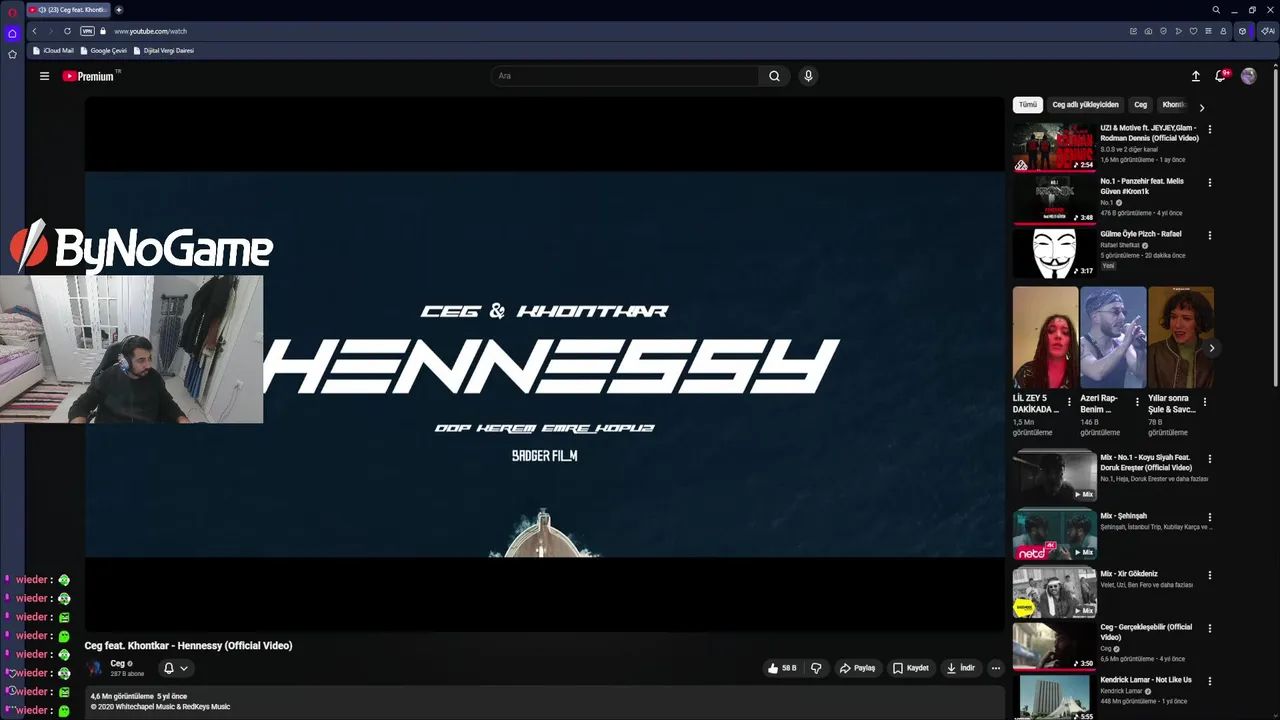Image resolution: width=1280 pixels, height=720 pixels.
Task: Open options menu for Xir Gökdeniz mix
Action: 1209,575
